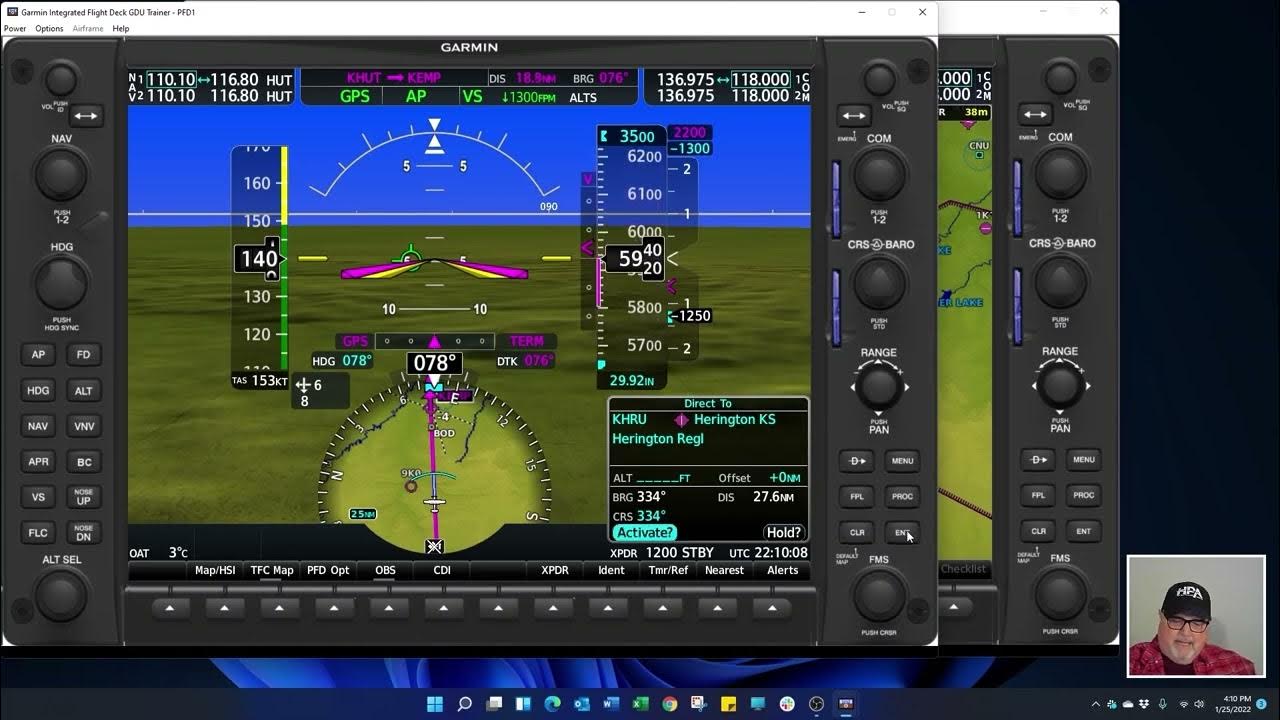Click the arrow softkey beneath Tmr/Ref
This screenshot has height=720, width=1280.
(663, 607)
